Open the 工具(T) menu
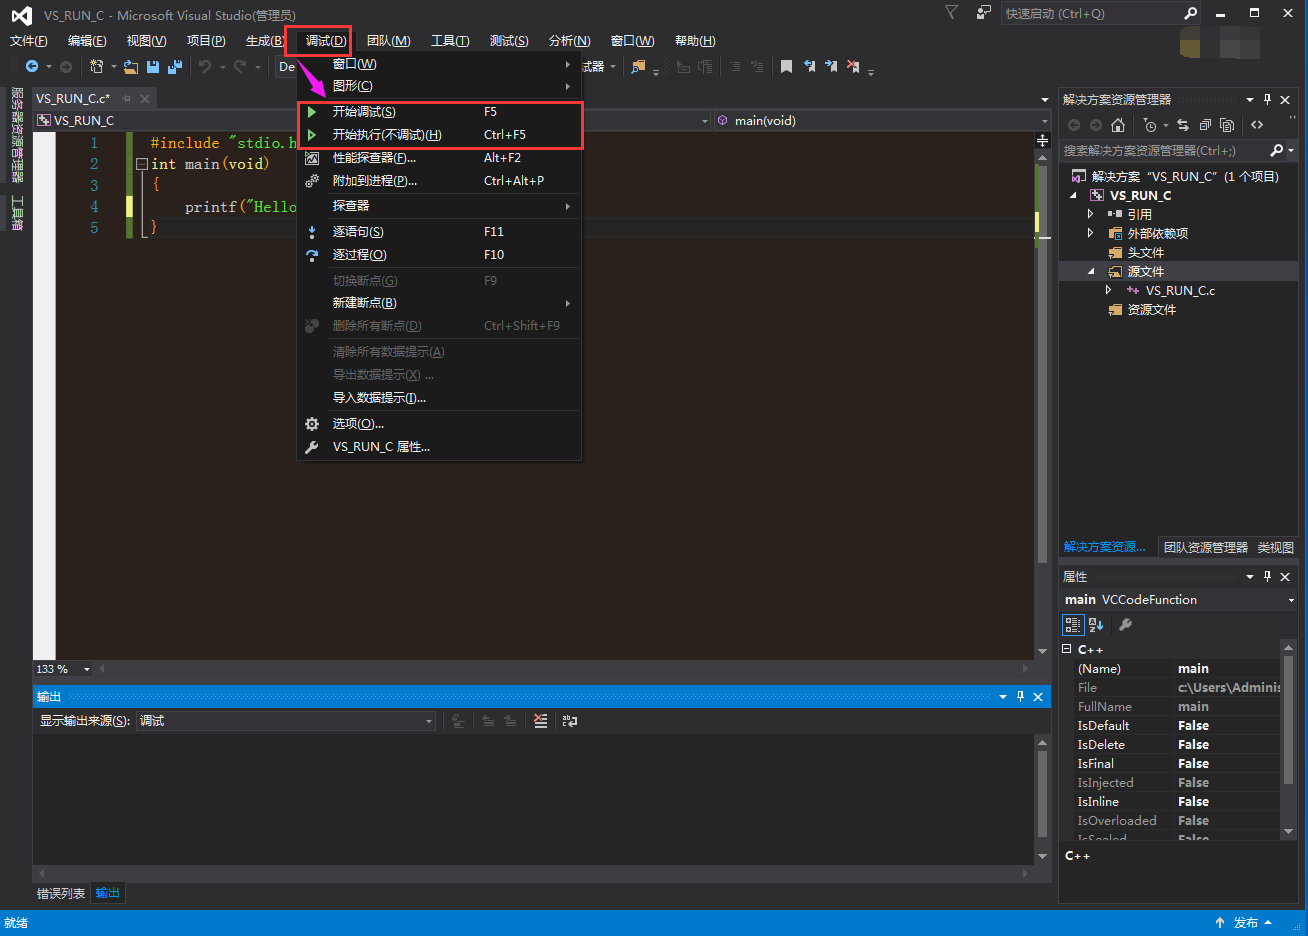The width and height of the screenshot is (1308, 936). [x=450, y=41]
